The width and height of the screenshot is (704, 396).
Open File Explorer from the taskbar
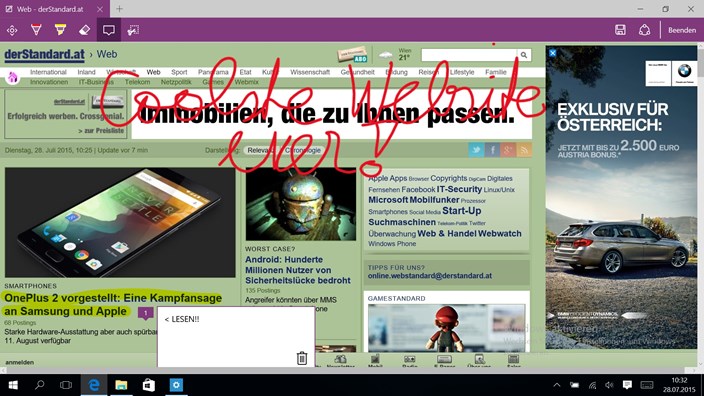click(x=121, y=385)
